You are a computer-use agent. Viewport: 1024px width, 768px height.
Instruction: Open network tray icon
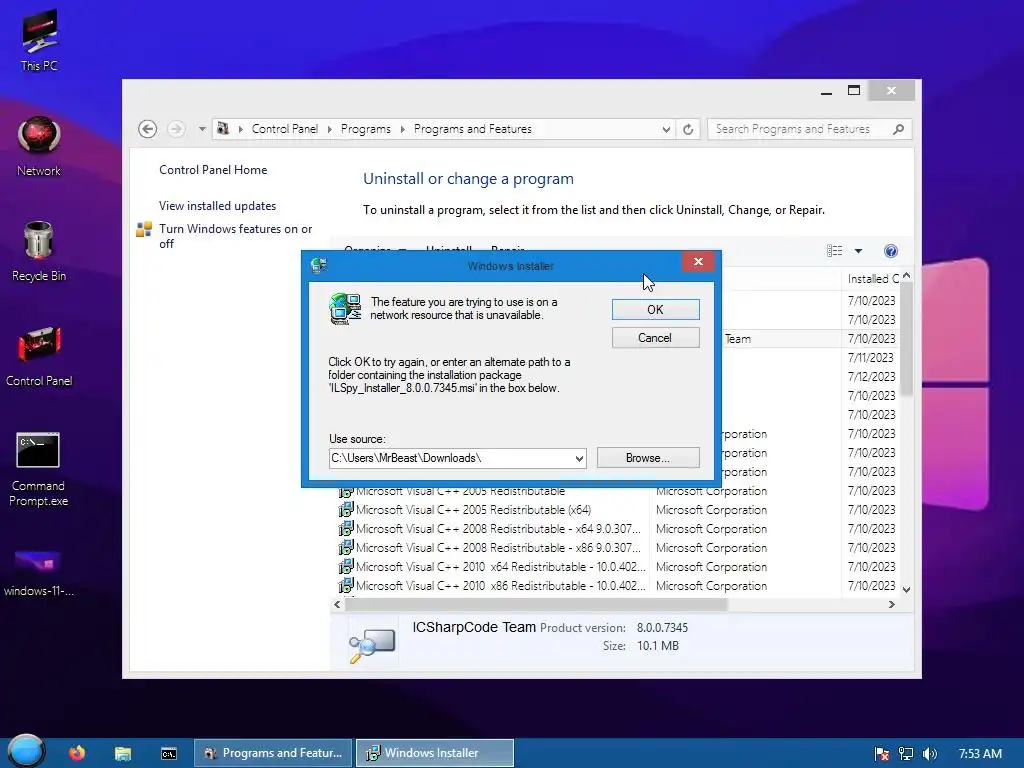tap(906, 754)
